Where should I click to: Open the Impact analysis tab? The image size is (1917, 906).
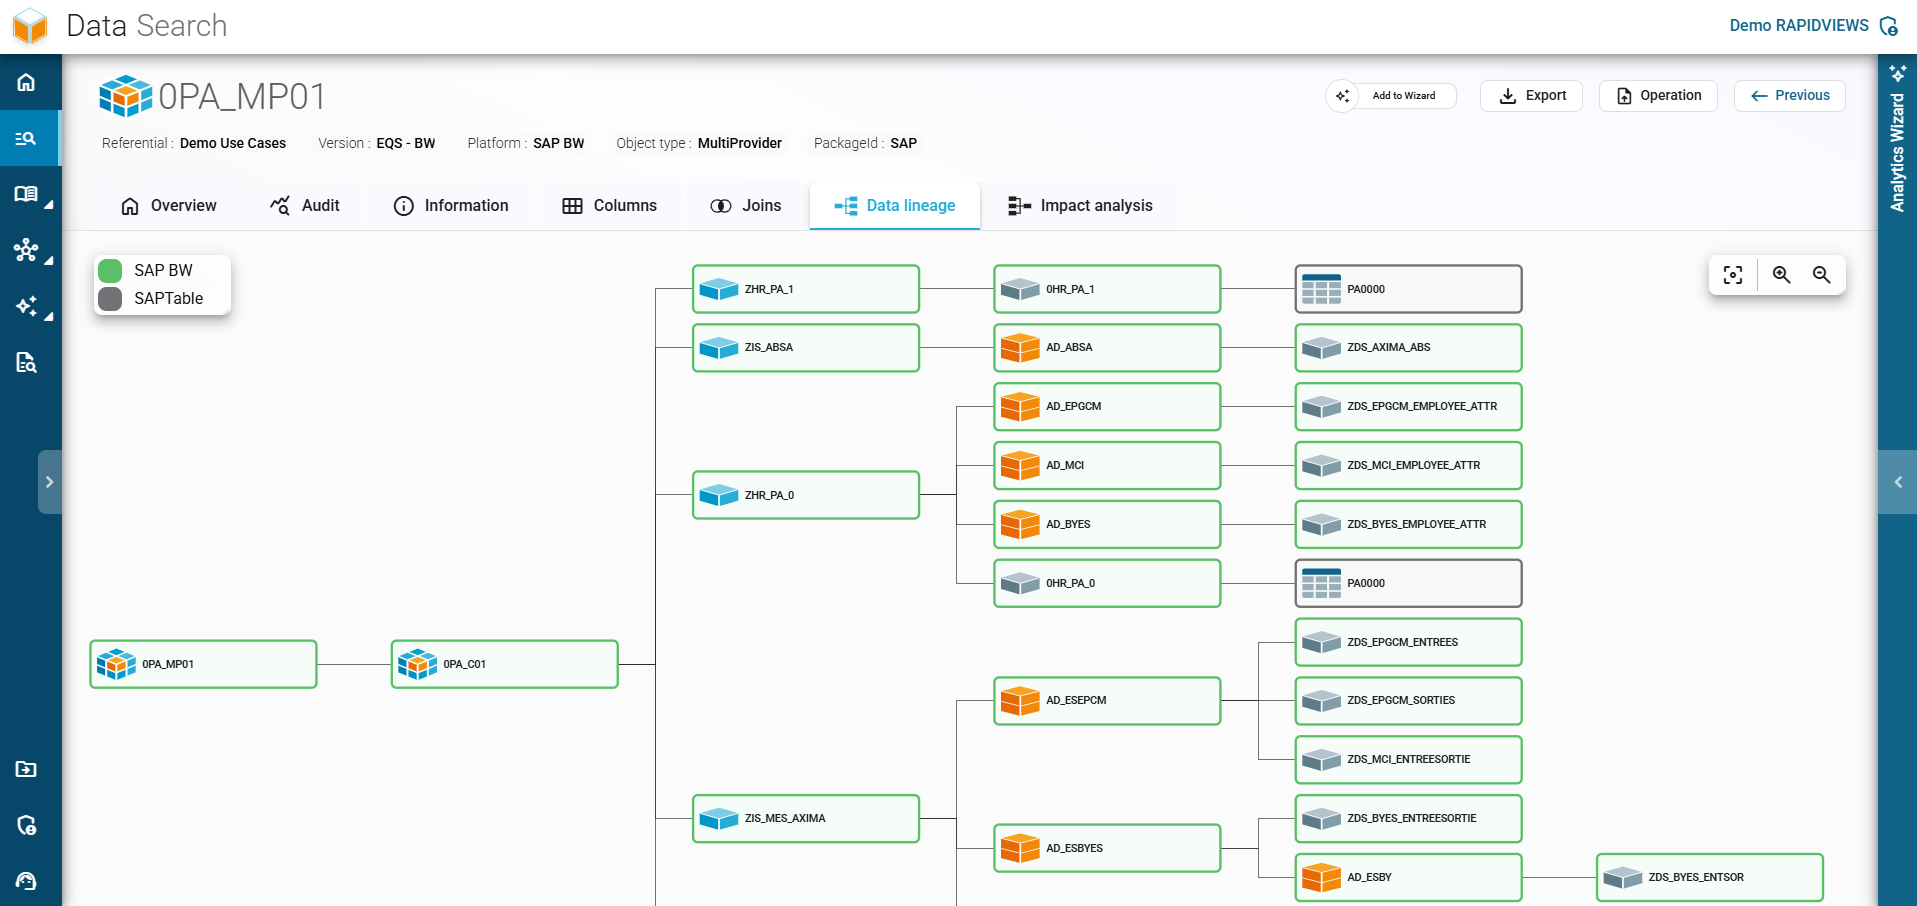tap(1080, 206)
